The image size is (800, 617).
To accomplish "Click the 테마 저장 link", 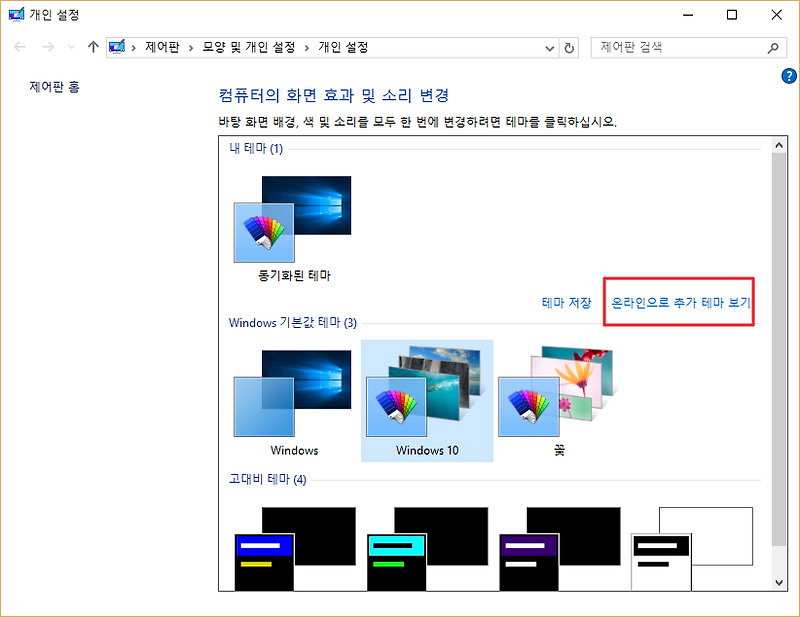I will point(566,303).
